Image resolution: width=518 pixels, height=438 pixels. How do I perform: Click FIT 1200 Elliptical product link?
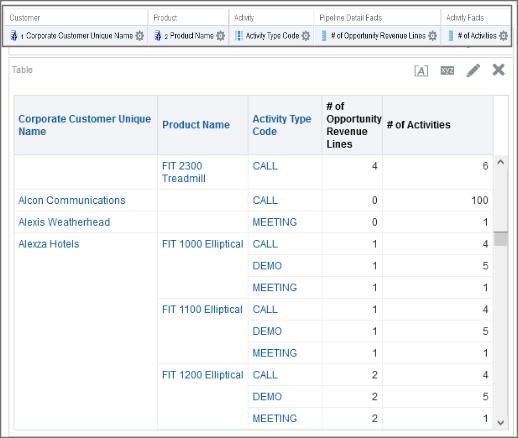pyautogui.click(x=203, y=375)
